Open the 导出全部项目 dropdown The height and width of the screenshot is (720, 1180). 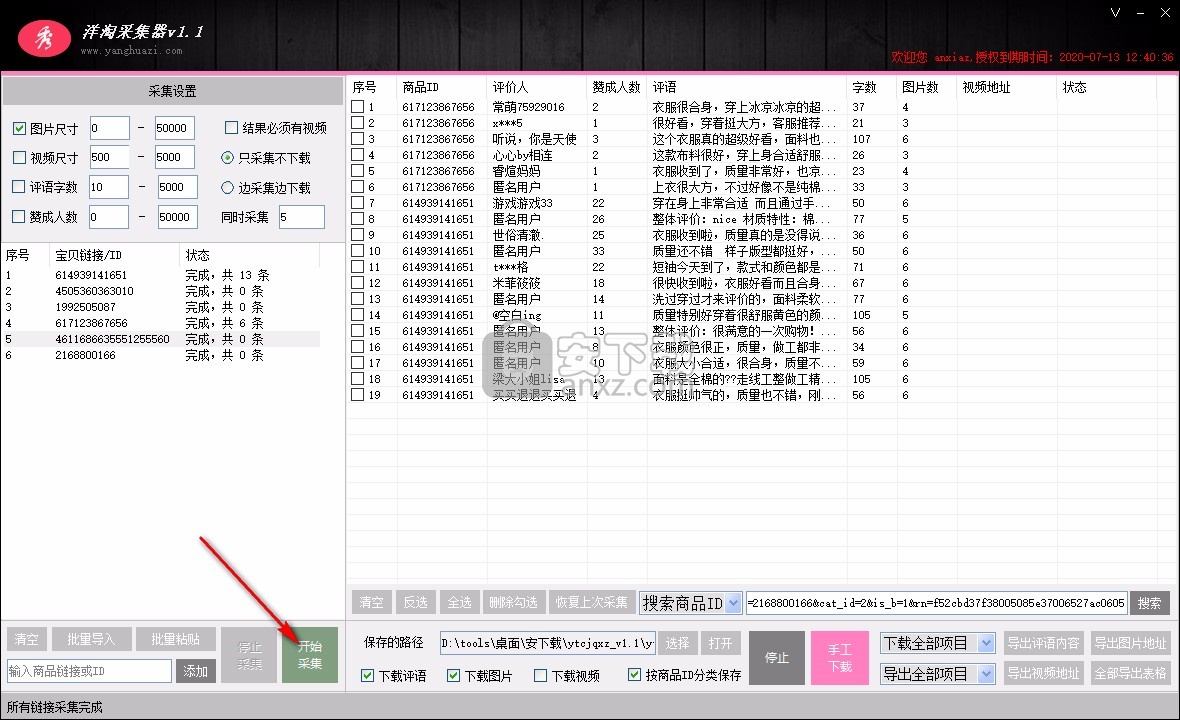tap(987, 674)
